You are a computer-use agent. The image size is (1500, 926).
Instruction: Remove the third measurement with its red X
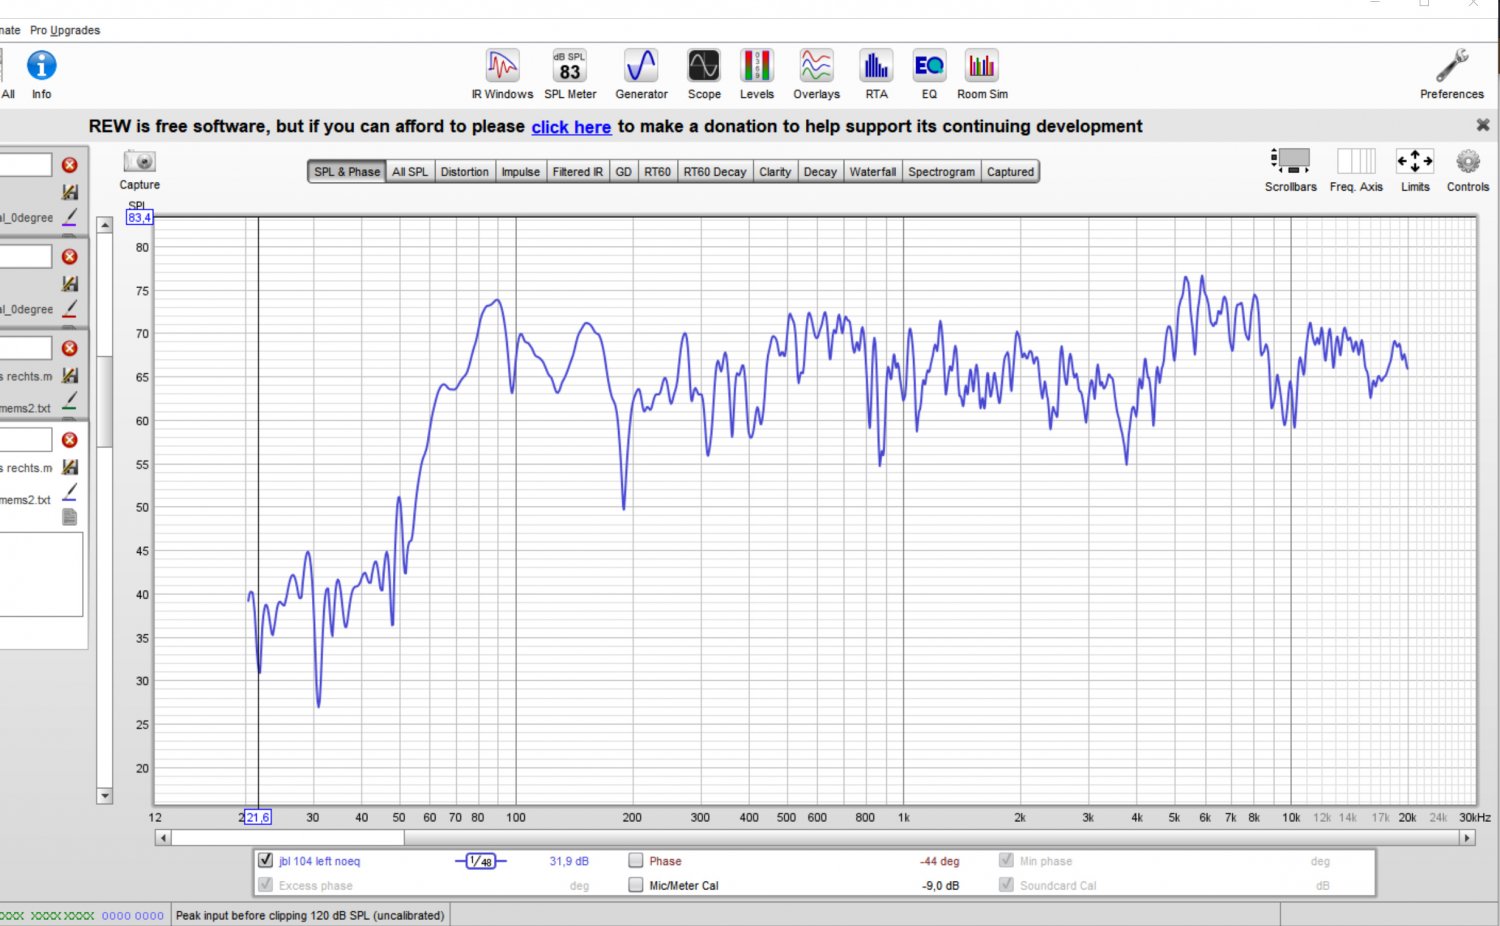70,348
